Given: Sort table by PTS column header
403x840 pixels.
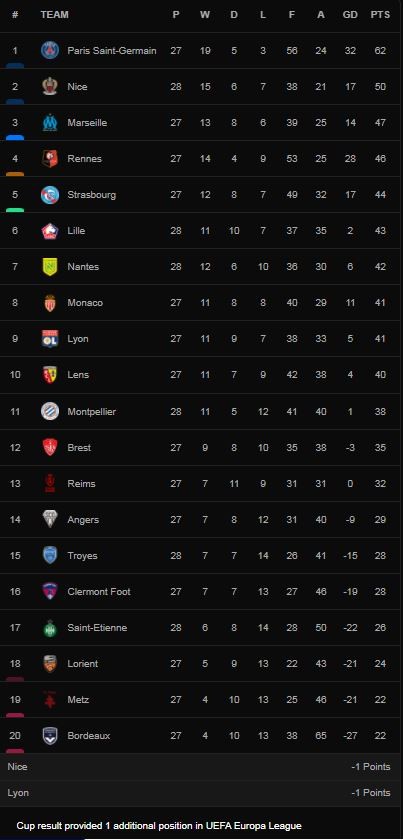Looking at the screenshot, I should tap(380, 14).
